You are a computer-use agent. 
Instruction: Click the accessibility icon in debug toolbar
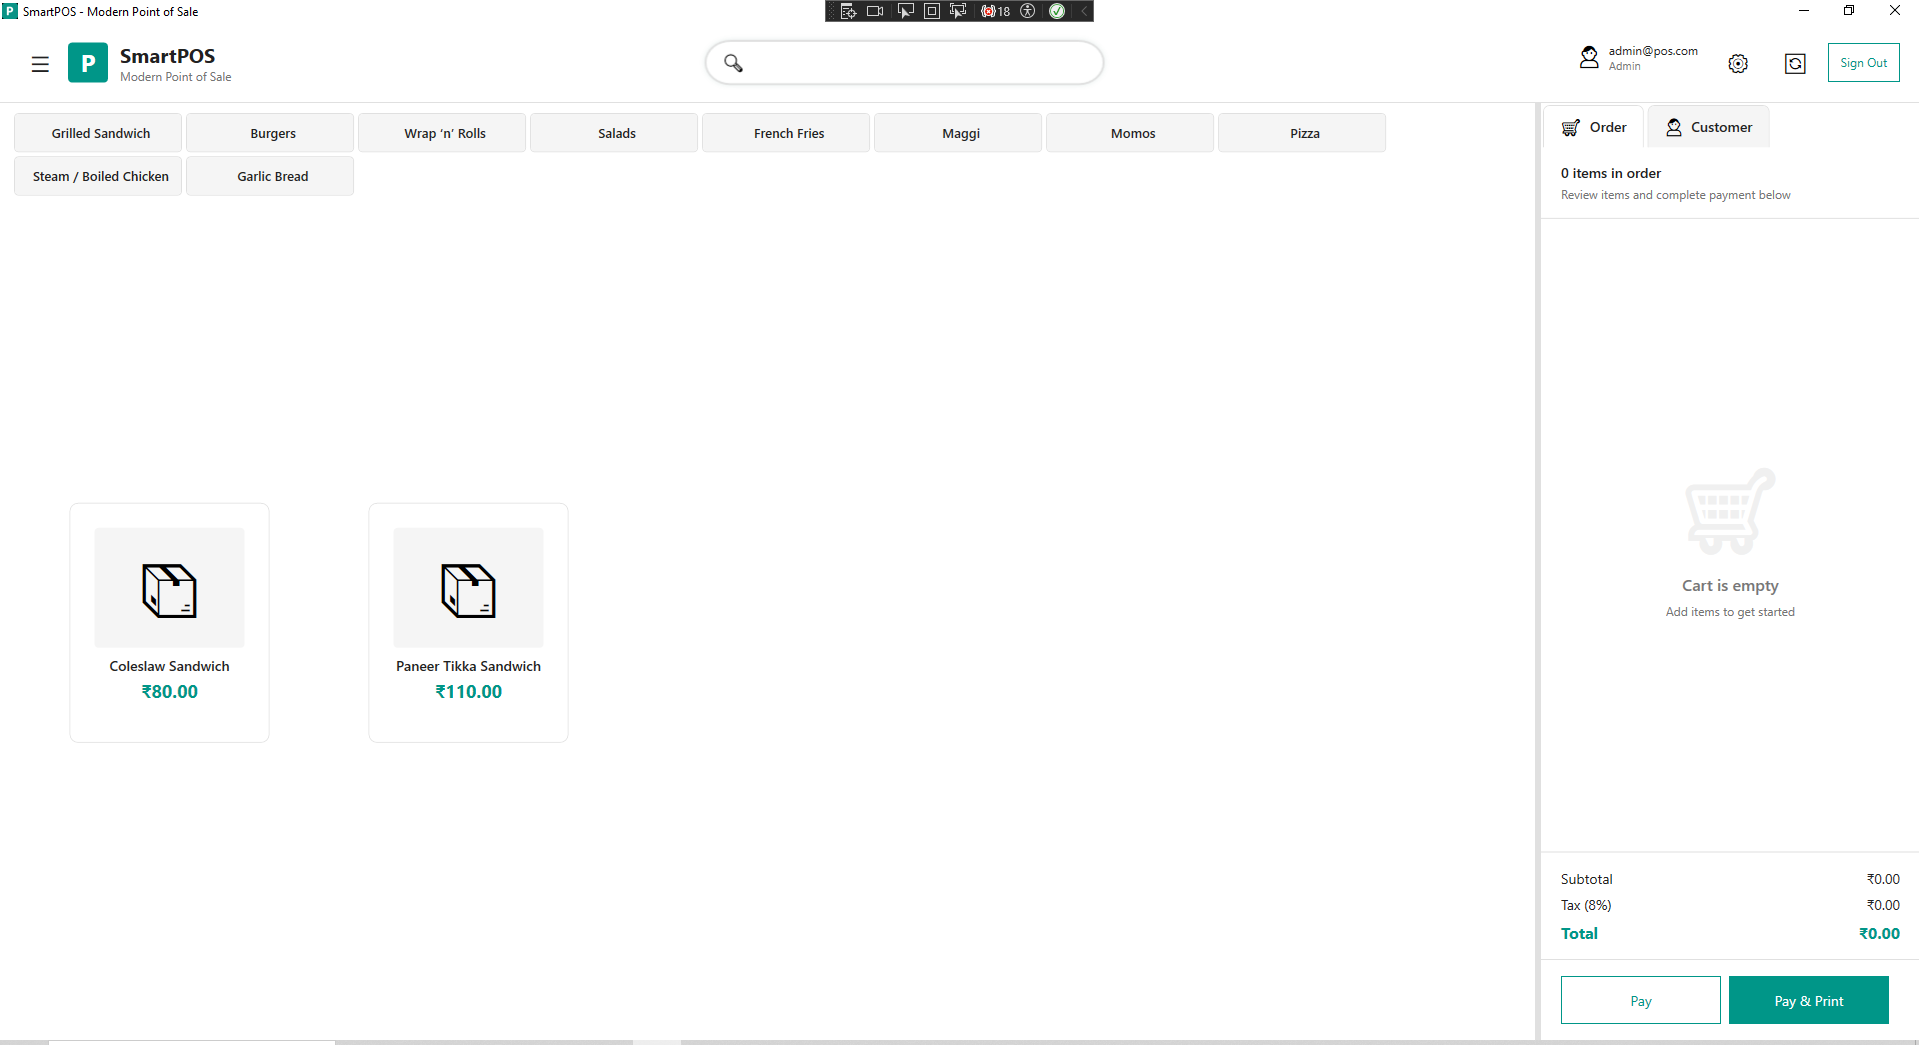1027,11
